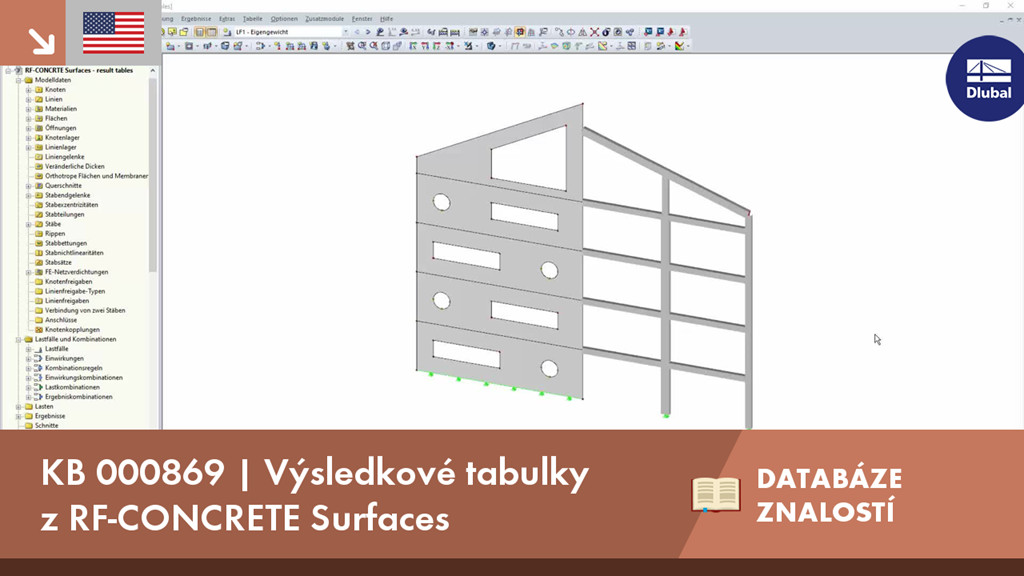This screenshot has height=576, width=1024.
Task: Select 'Stabbettungen' in navigator
Action: pyautogui.click(x=66, y=244)
